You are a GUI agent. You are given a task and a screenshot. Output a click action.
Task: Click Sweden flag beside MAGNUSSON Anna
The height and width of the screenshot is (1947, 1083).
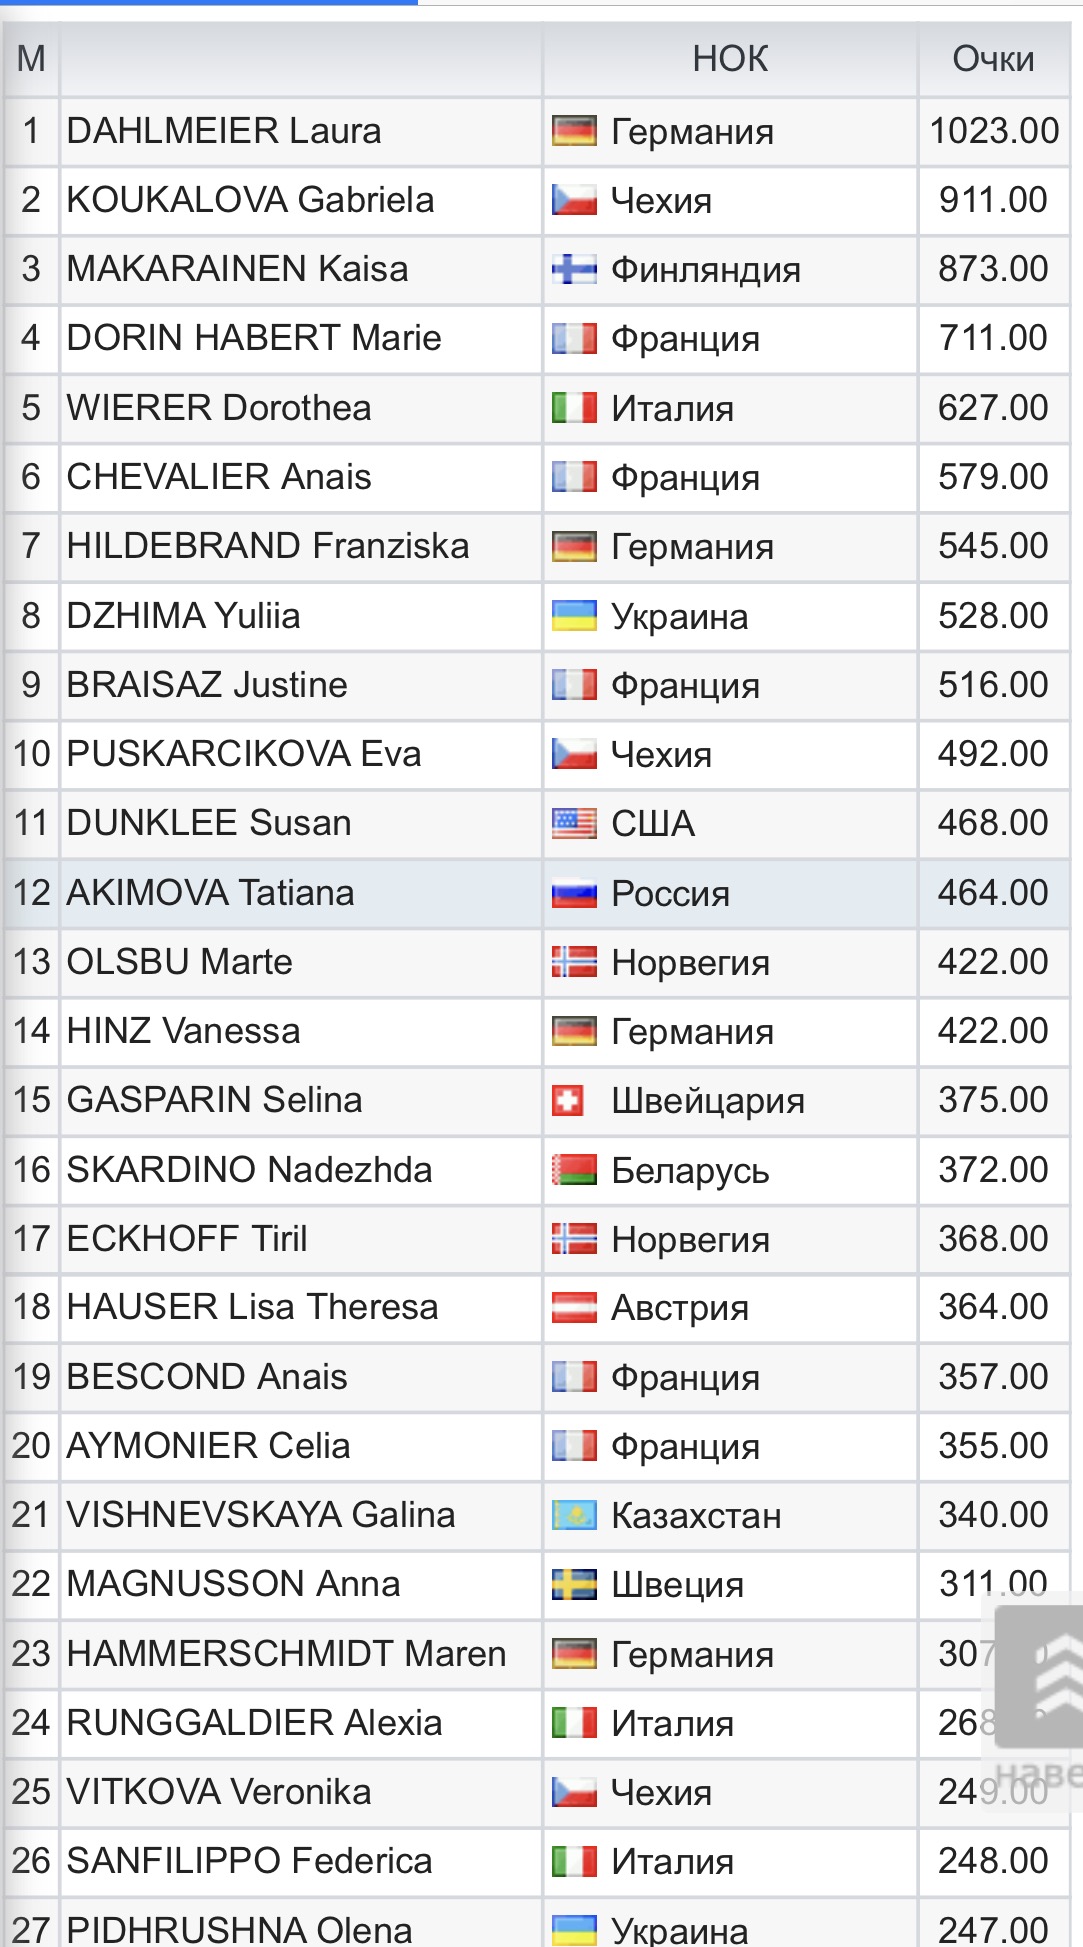(574, 1585)
